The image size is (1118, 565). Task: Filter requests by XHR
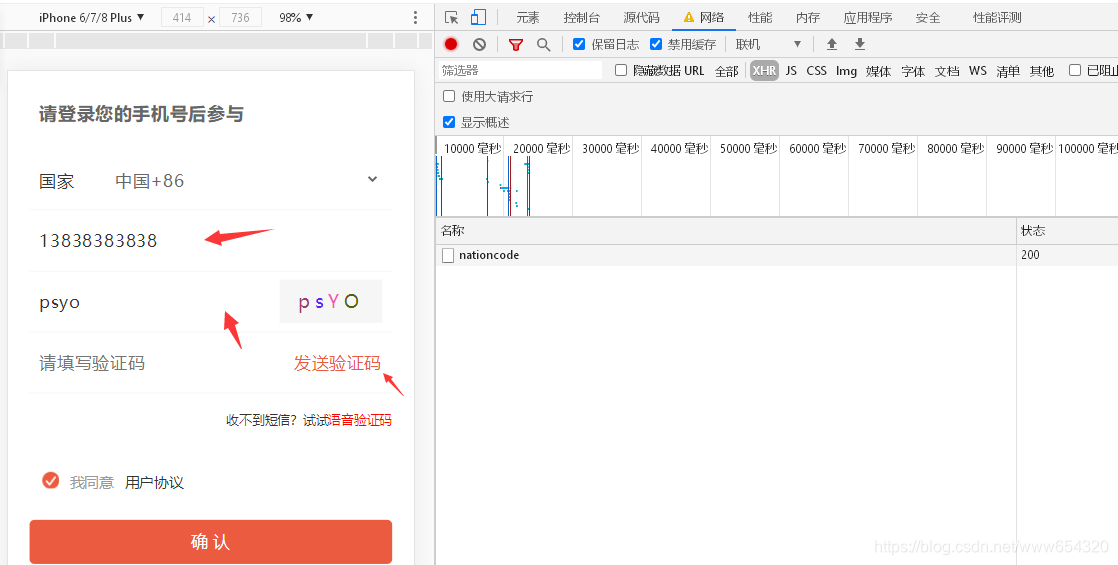coord(764,71)
